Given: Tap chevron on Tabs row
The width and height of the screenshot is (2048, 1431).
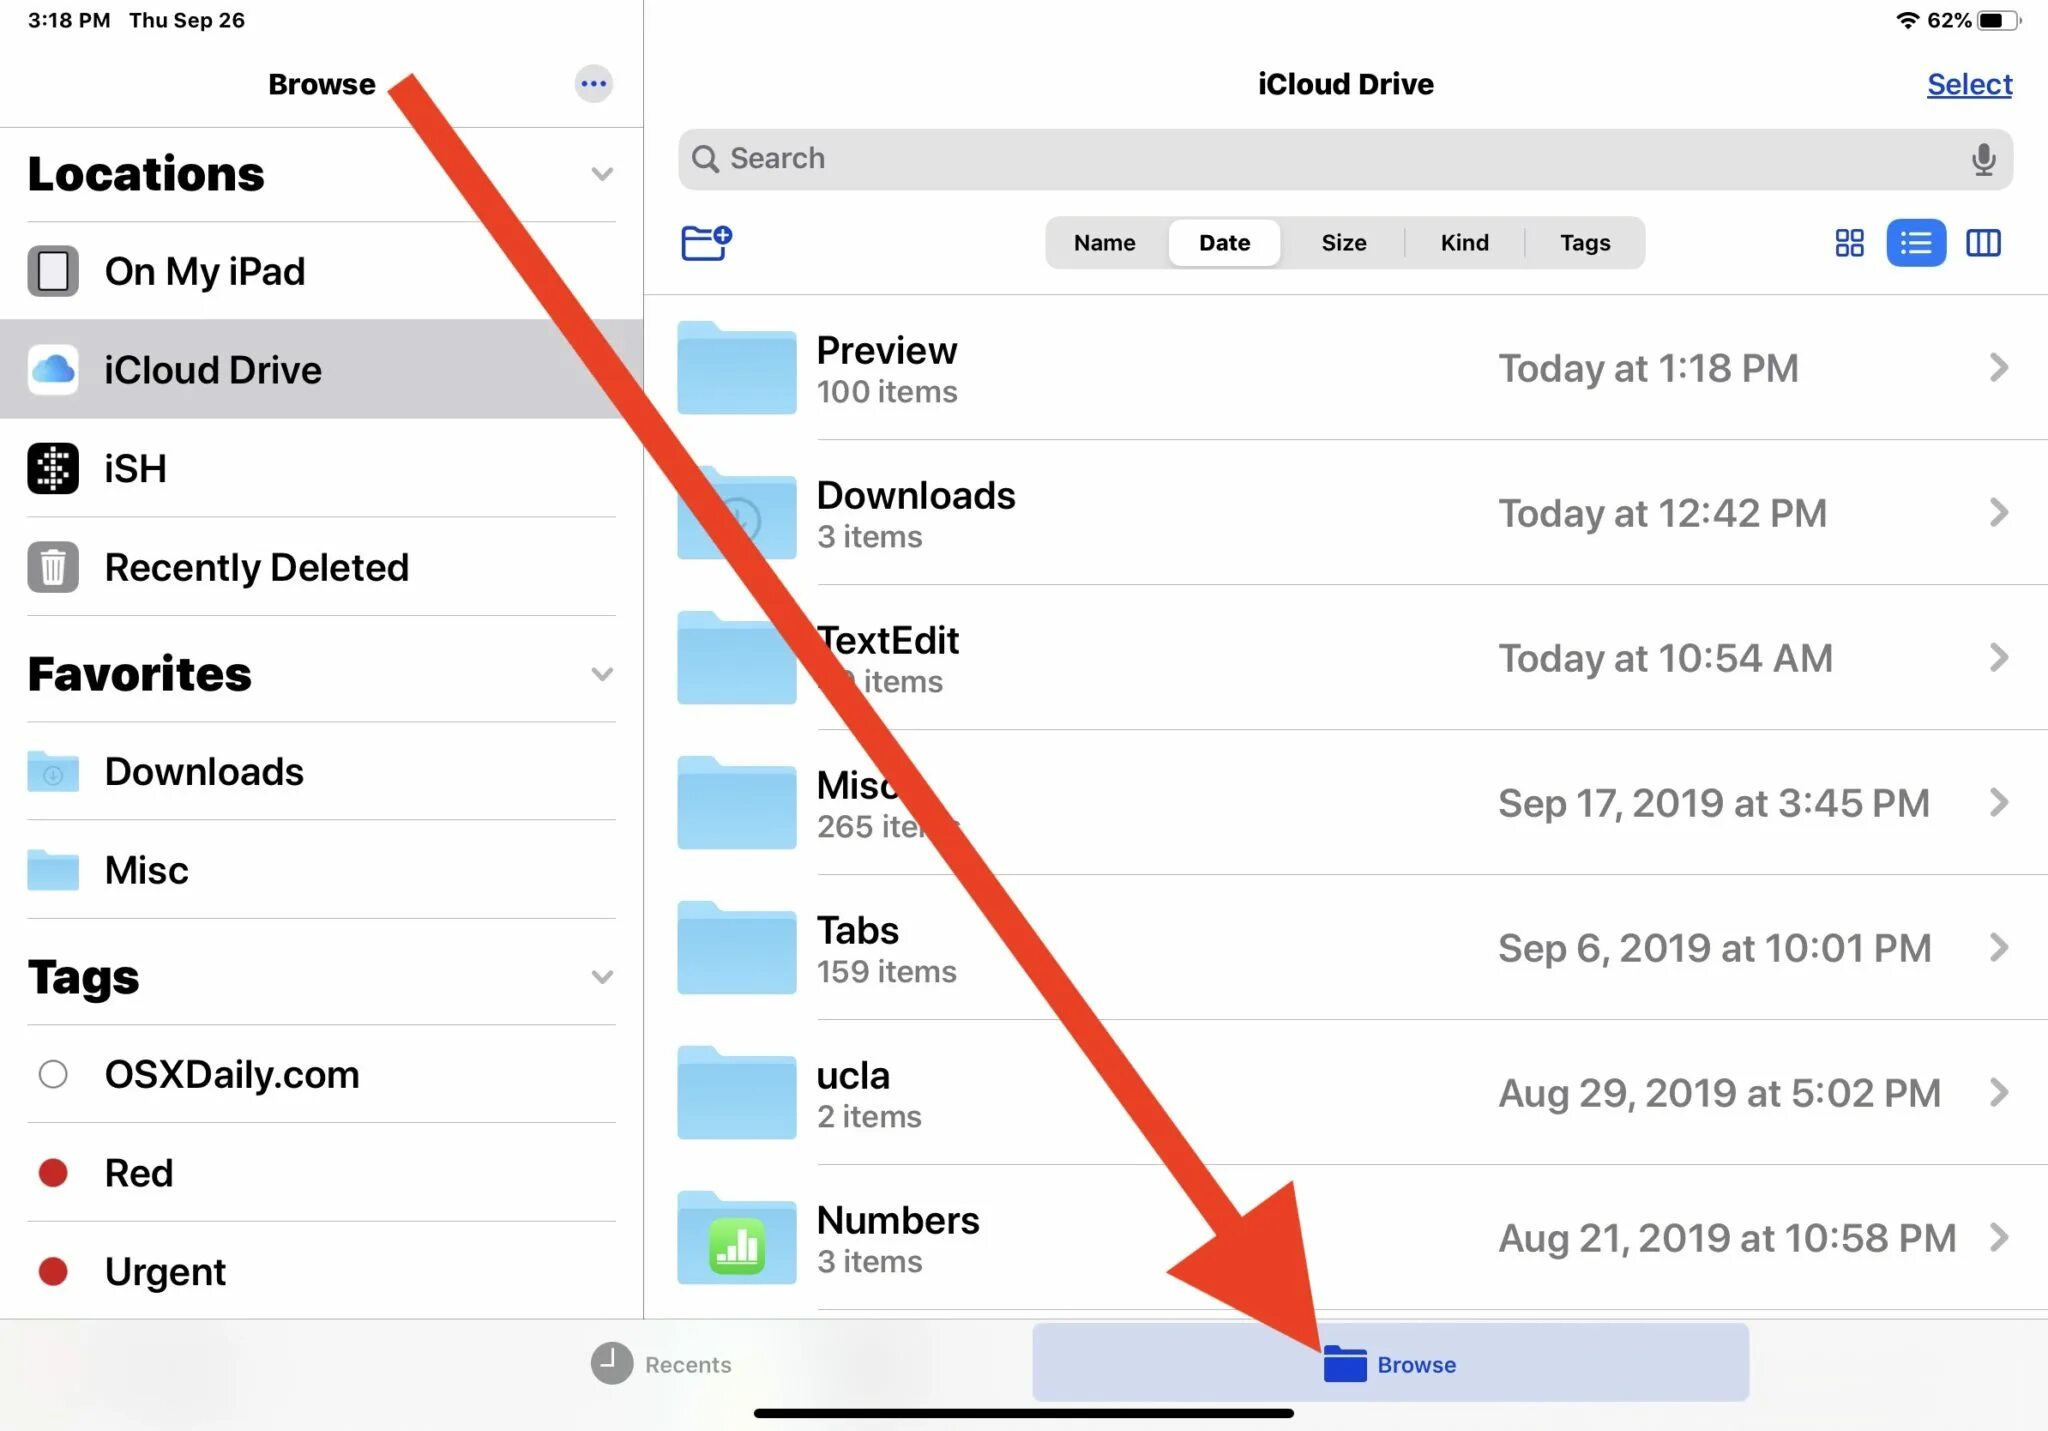Looking at the screenshot, I should pyautogui.click(x=1998, y=948).
